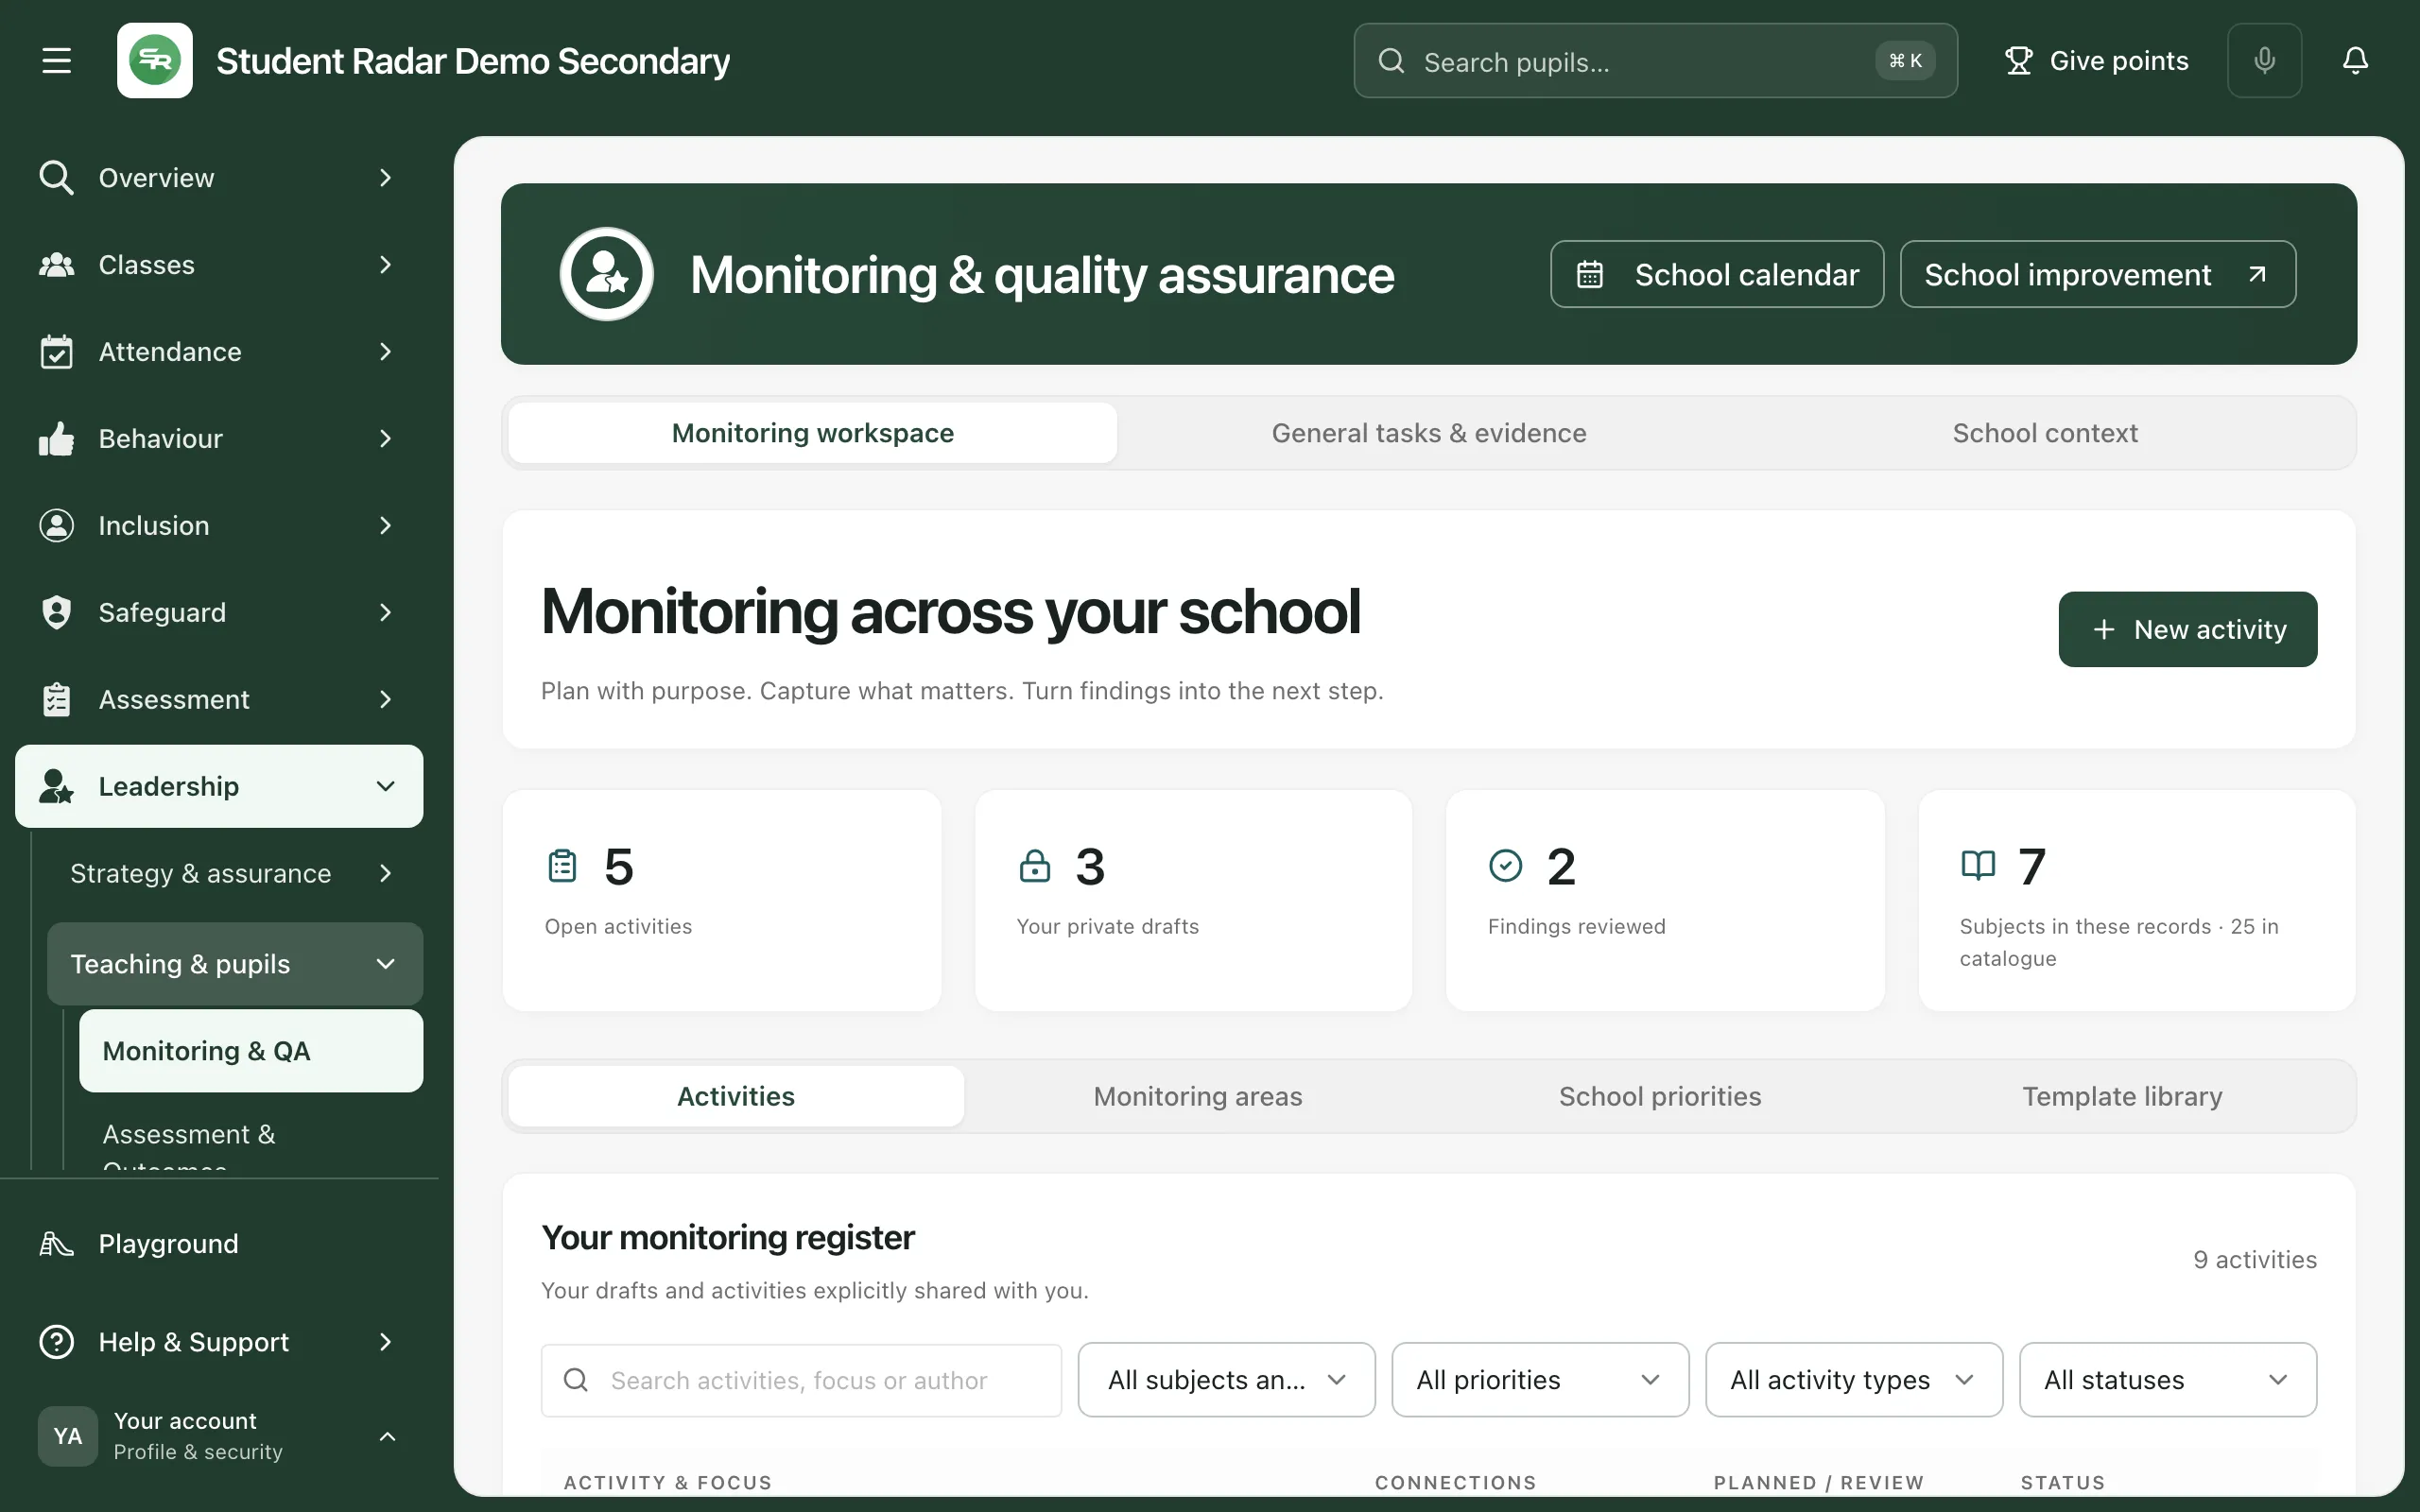Image resolution: width=2420 pixels, height=1512 pixels.
Task: Click the Assessment clipboard icon
Action: pyautogui.click(x=56, y=700)
